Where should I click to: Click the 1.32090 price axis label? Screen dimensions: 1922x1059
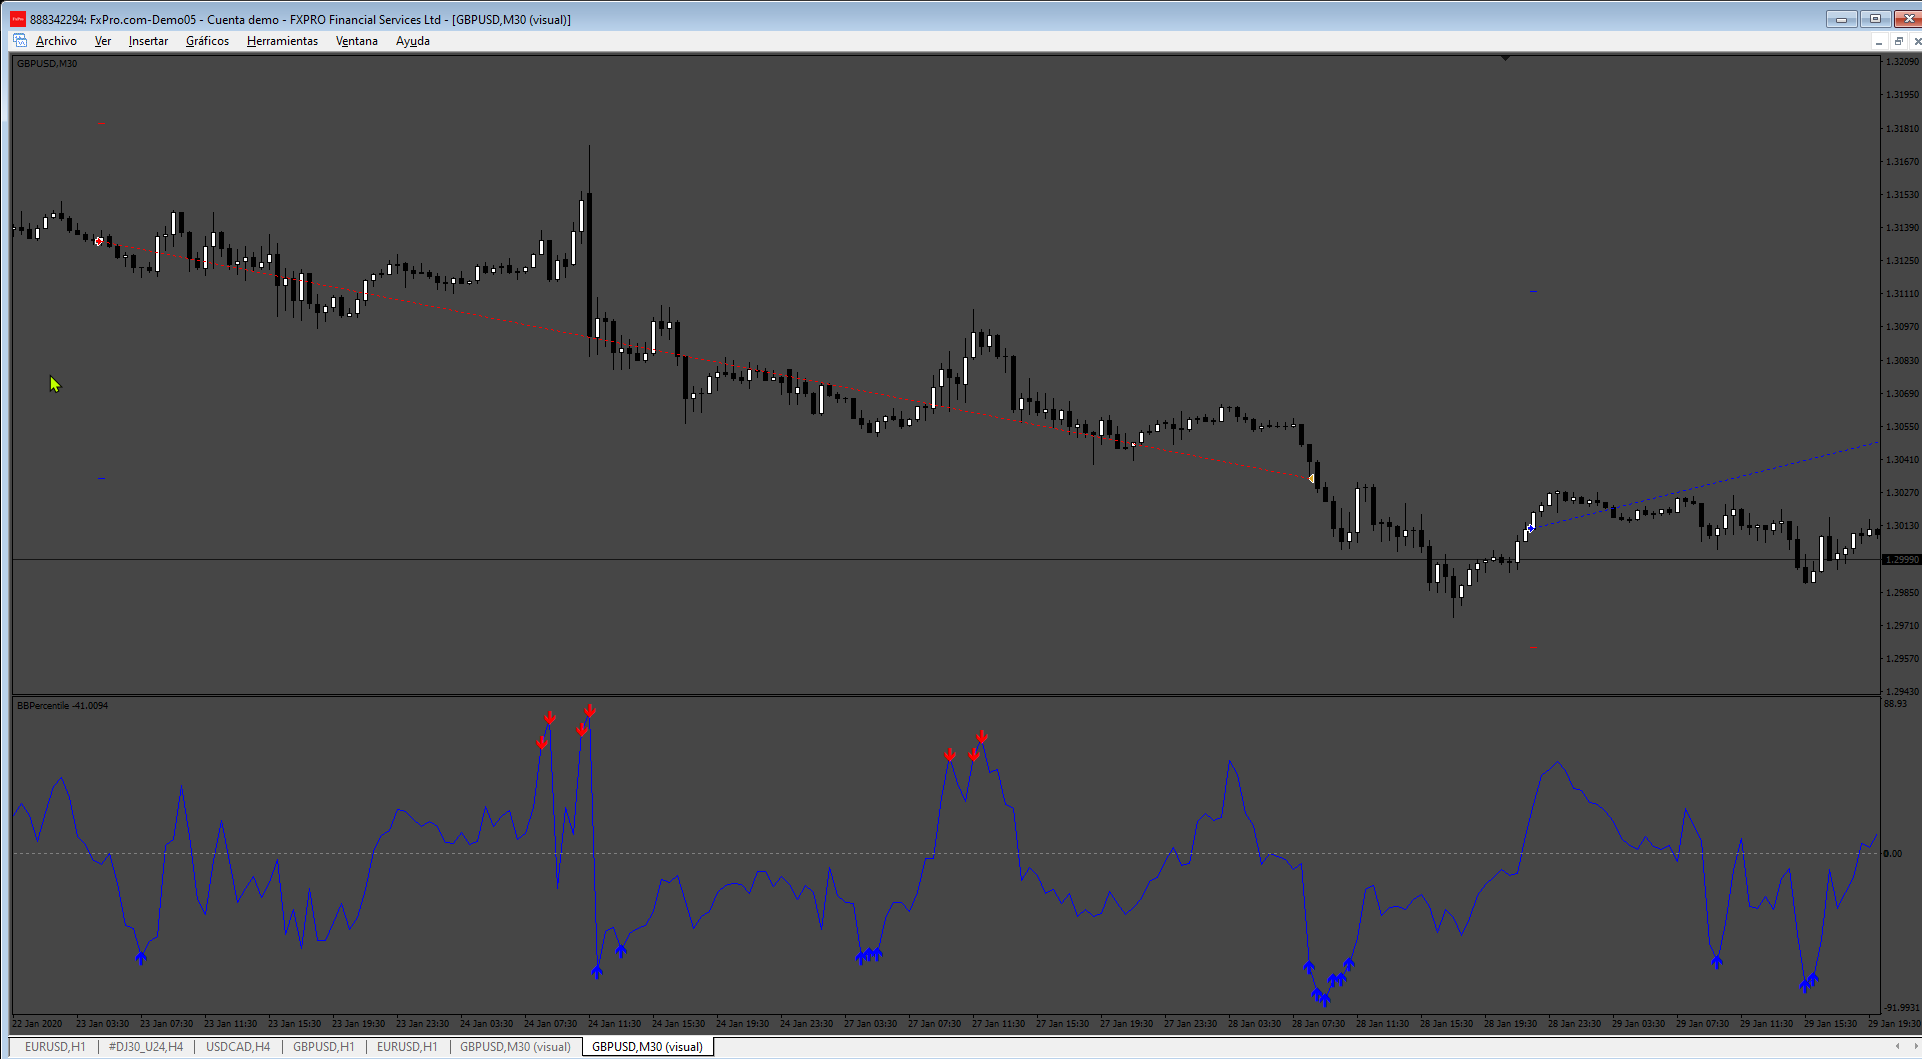click(x=1902, y=62)
